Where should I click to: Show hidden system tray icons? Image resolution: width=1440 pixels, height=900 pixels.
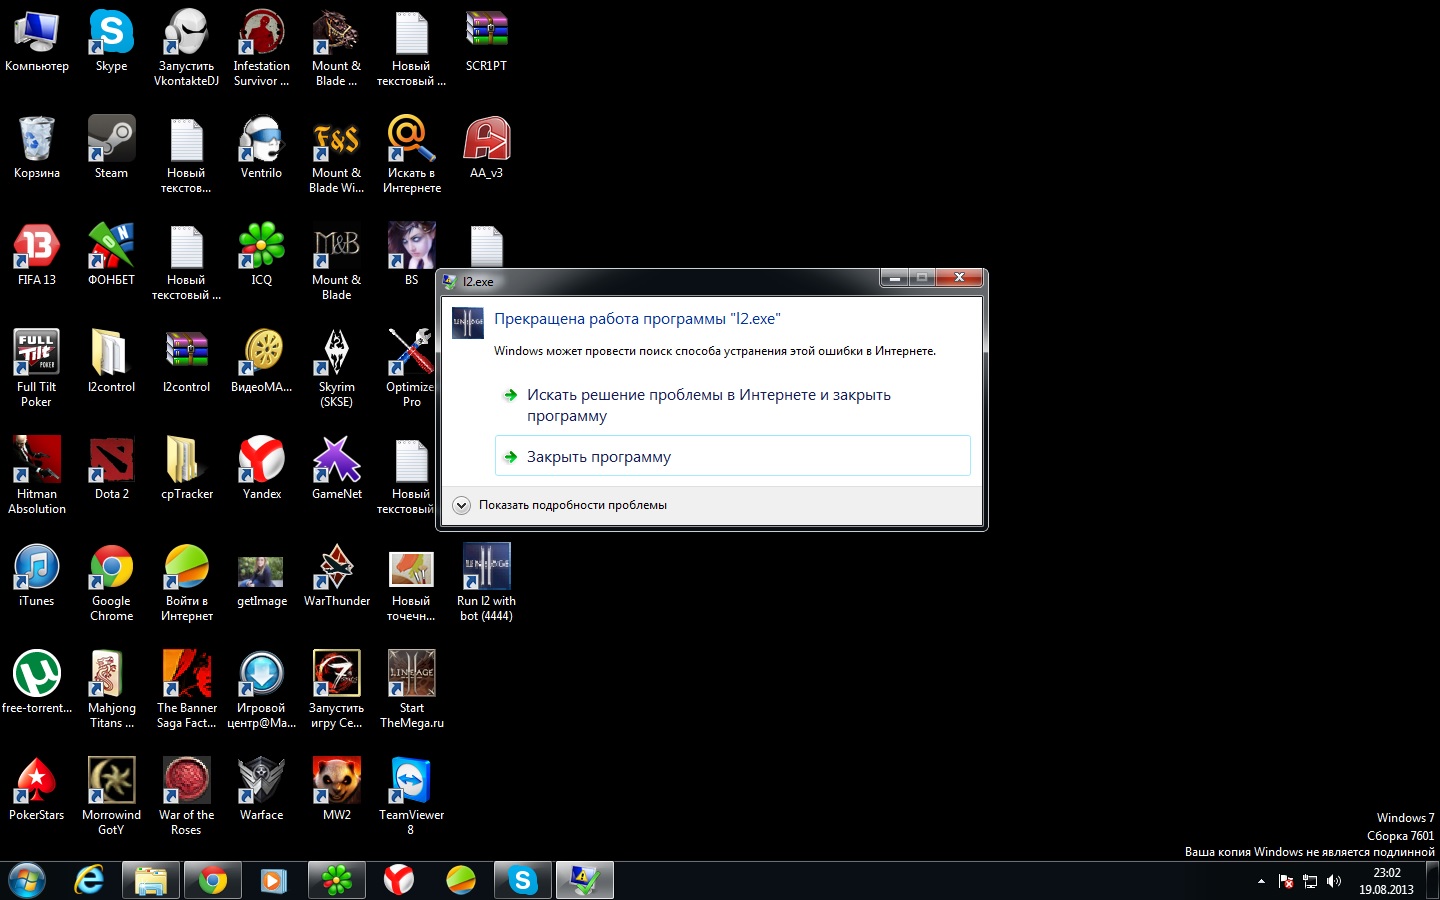[x=1261, y=881]
